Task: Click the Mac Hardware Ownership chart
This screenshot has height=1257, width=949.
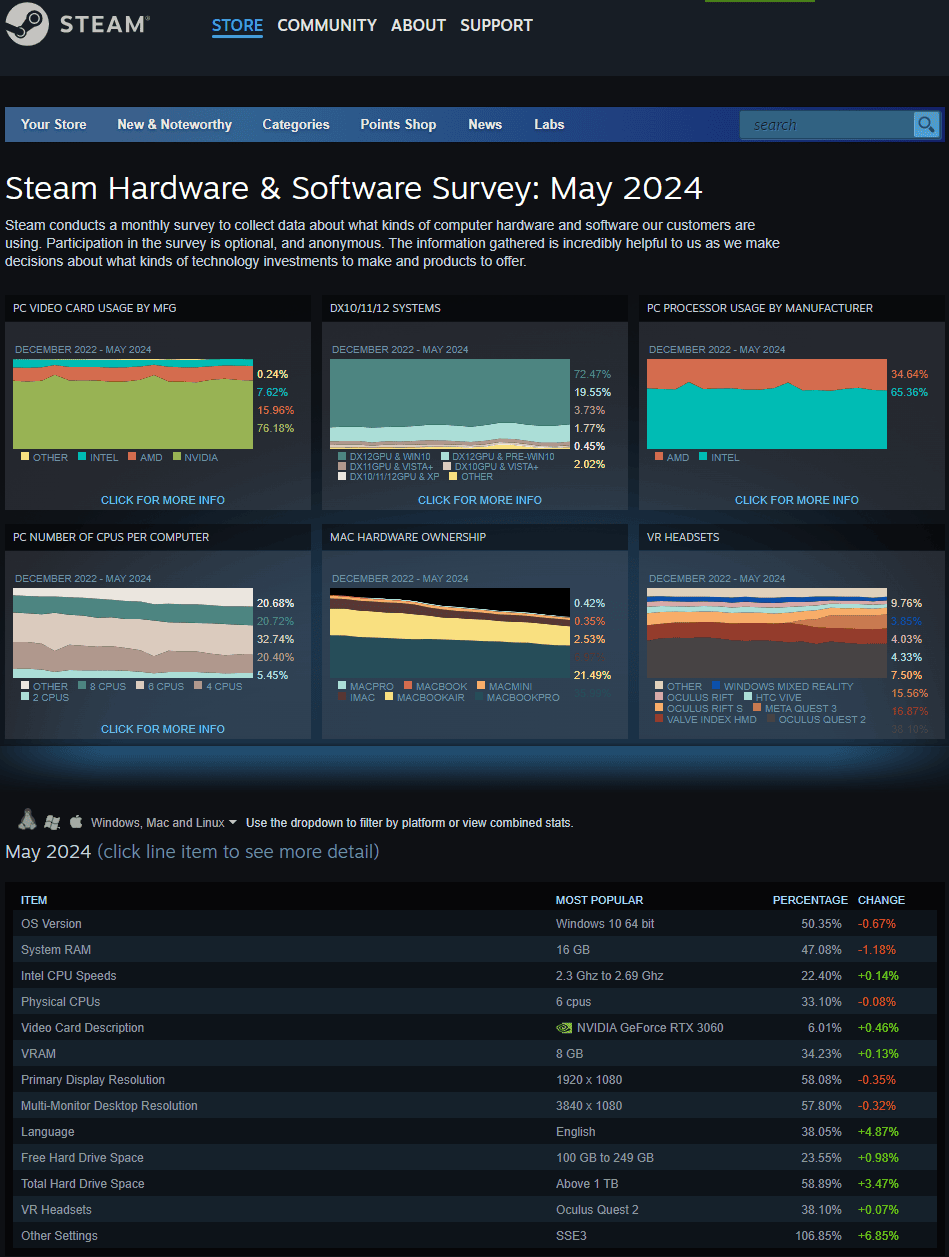Action: (x=451, y=633)
